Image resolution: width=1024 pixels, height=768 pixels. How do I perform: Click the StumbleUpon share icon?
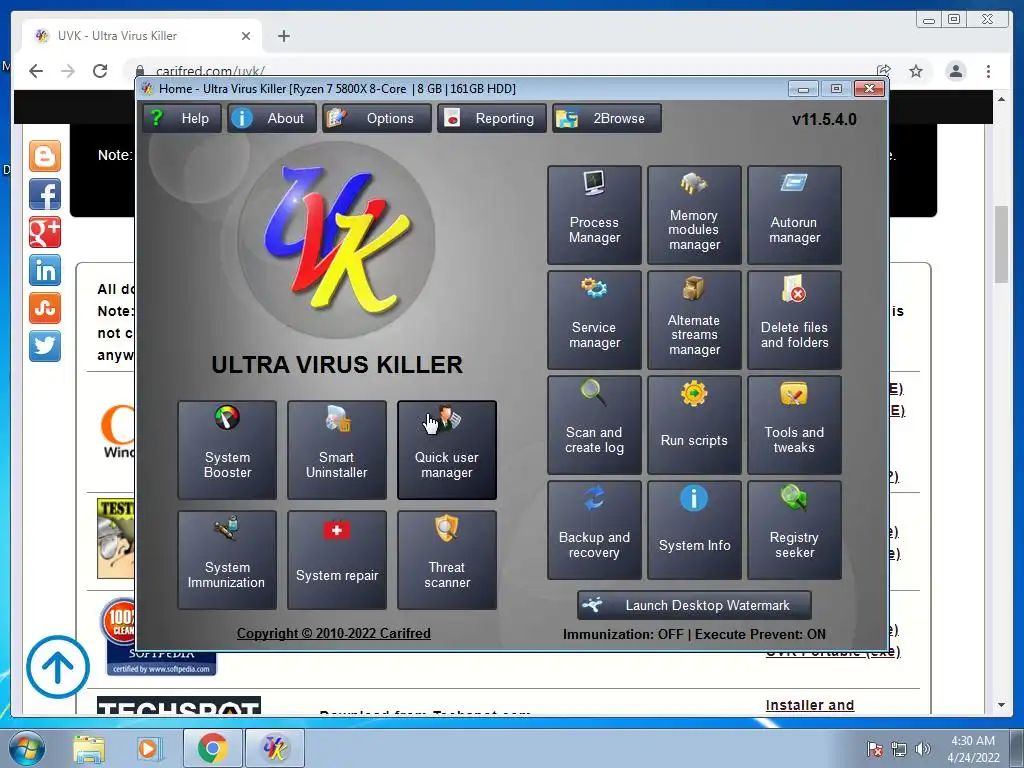(45, 308)
